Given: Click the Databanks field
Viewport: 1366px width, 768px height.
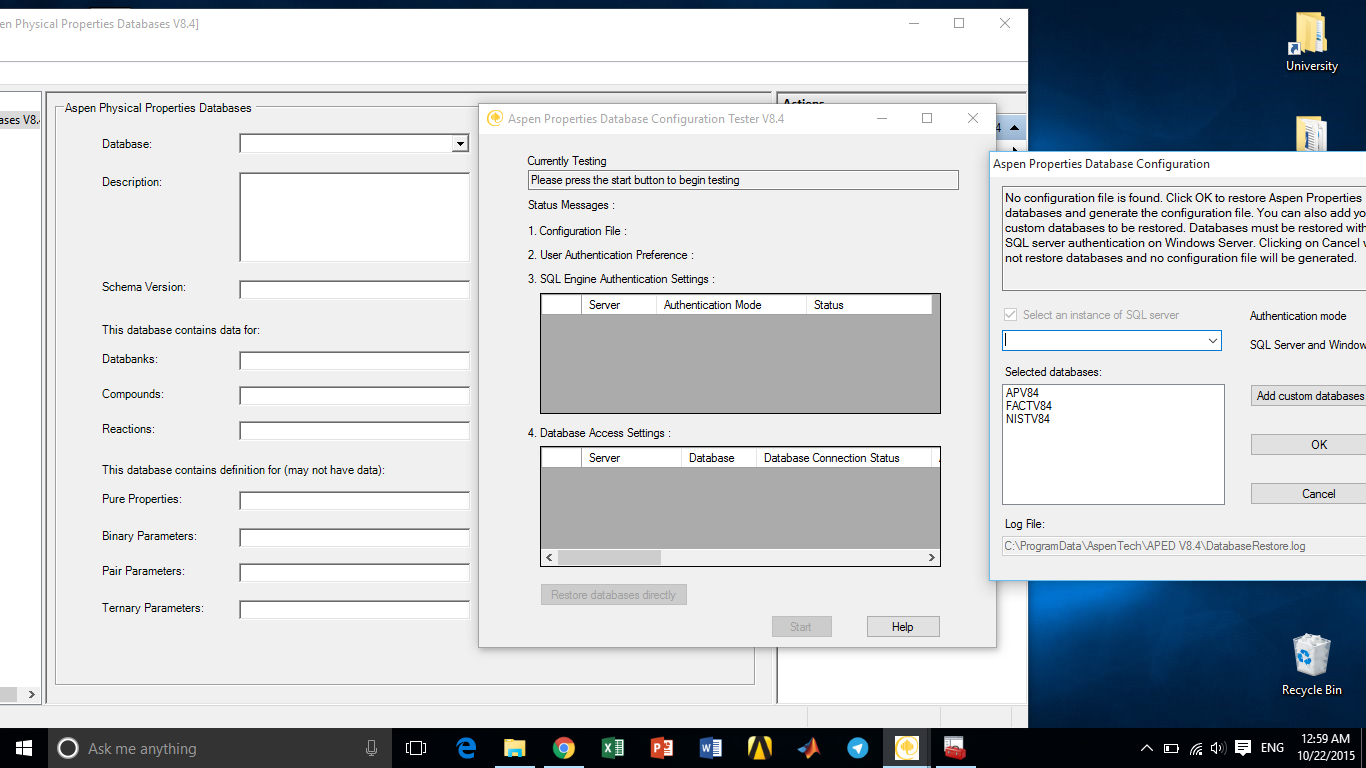Looking at the screenshot, I should pyautogui.click(x=354, y=361).
